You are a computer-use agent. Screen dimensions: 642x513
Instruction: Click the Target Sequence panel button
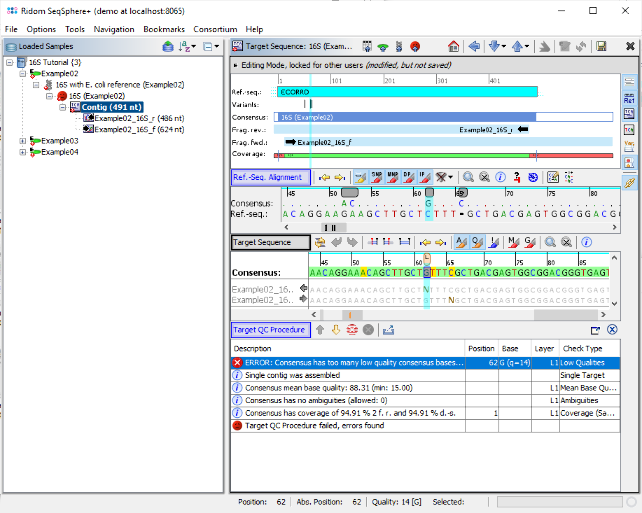(271, 242)
